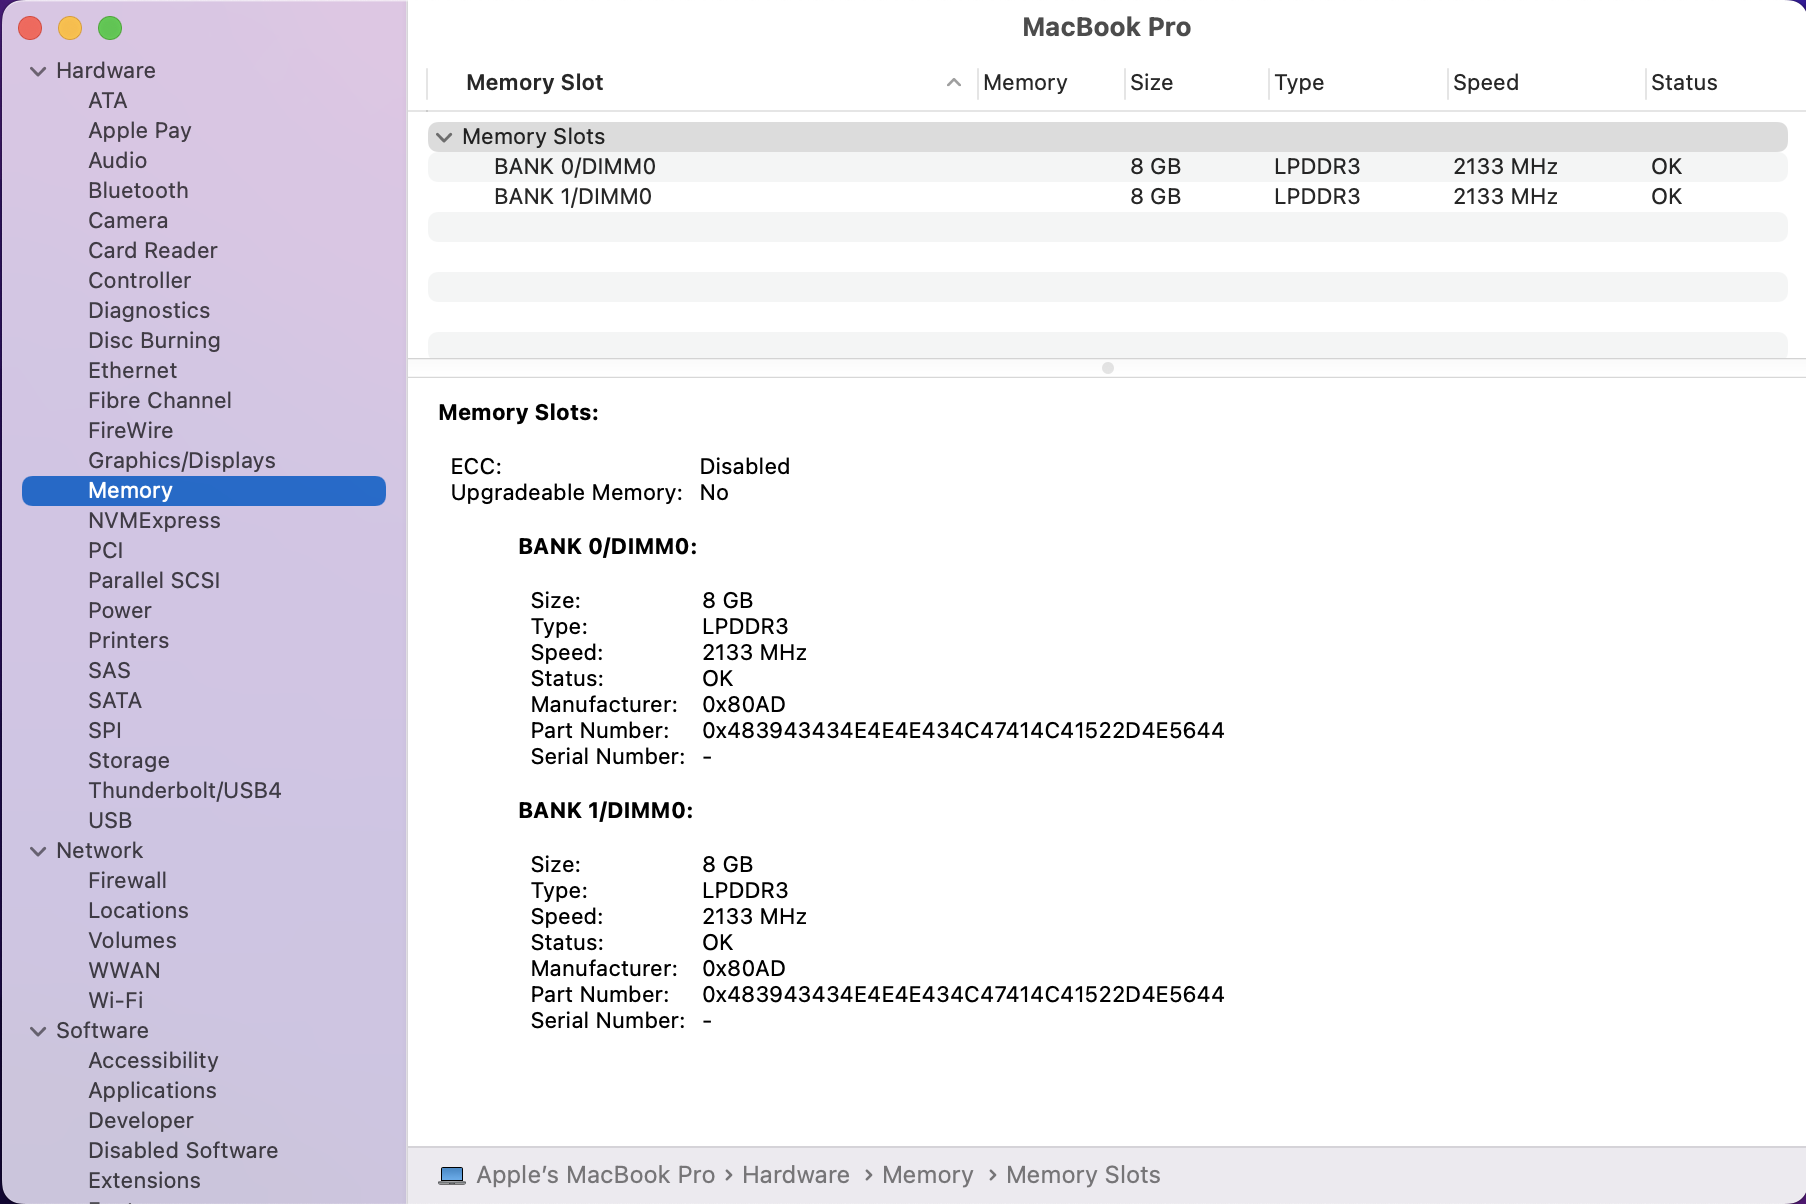Open Extensions in the sidebar
Viewport: 1806px width, 1204px height.
click(144, 1181)
